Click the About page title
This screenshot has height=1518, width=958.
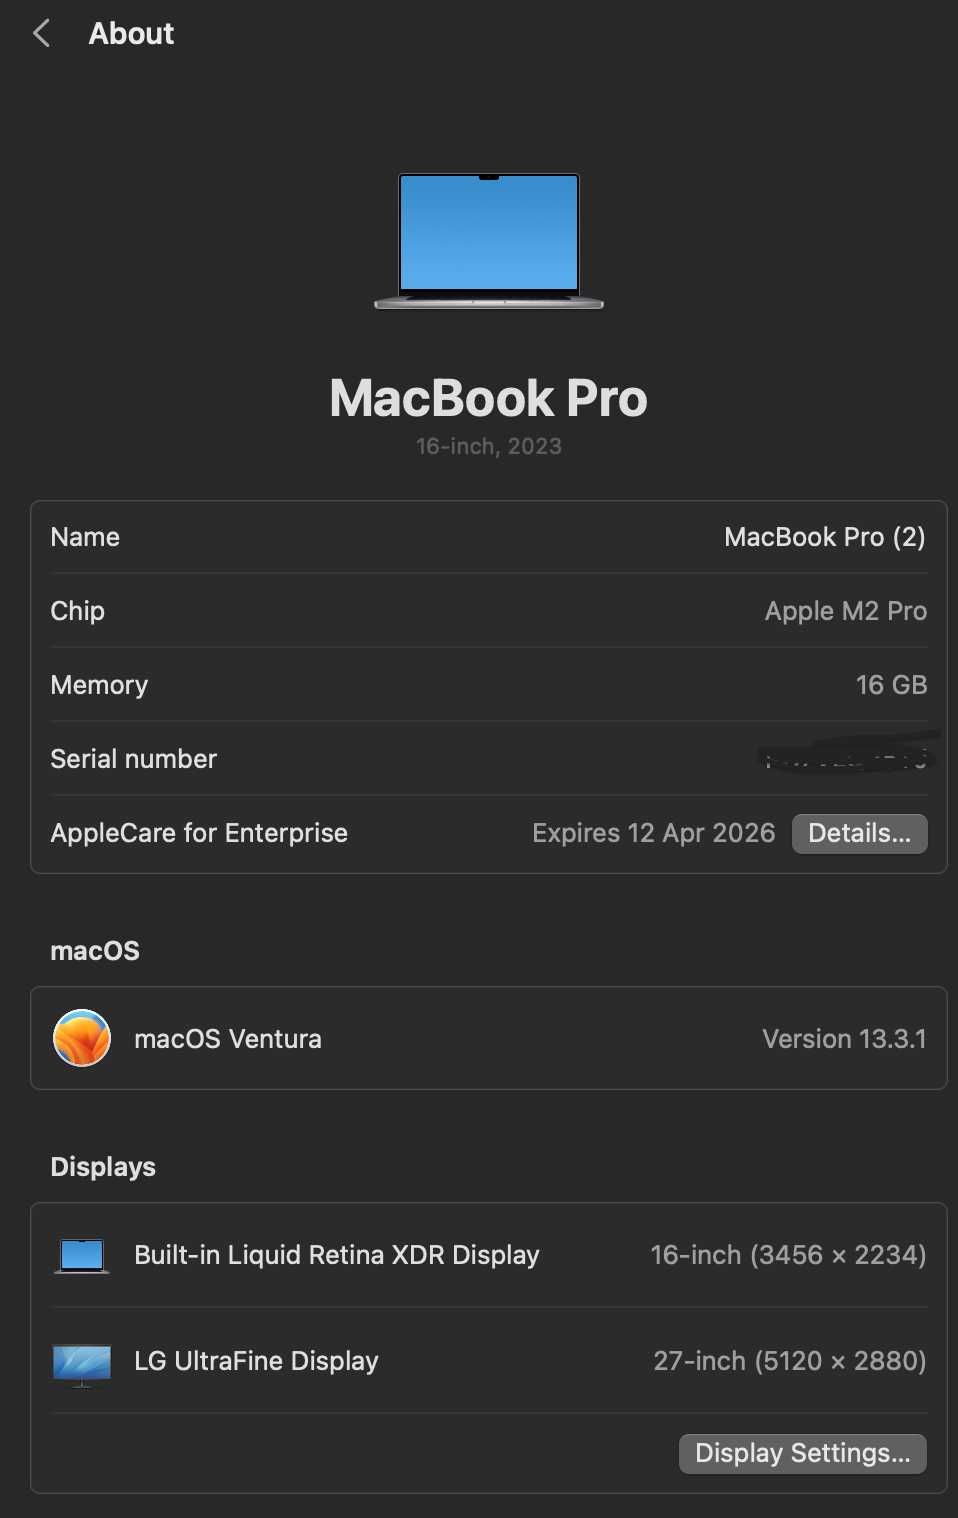click(x=131, y=33)
